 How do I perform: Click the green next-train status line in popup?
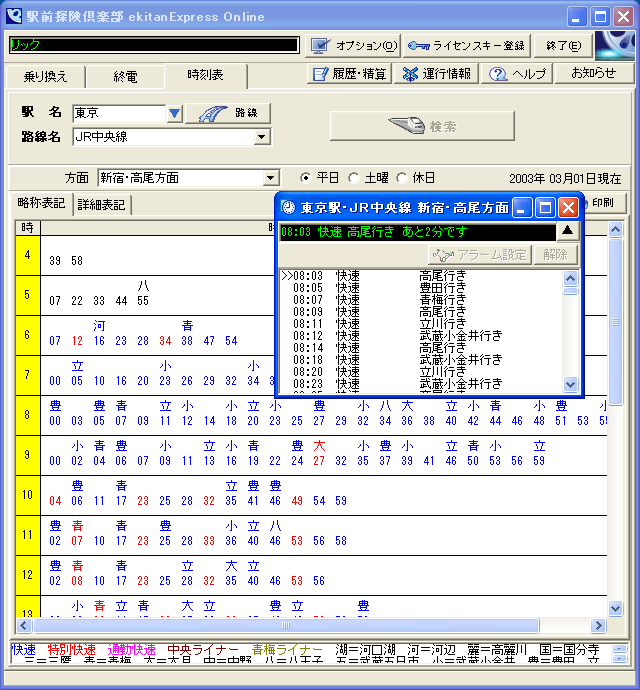click(418, 232)
